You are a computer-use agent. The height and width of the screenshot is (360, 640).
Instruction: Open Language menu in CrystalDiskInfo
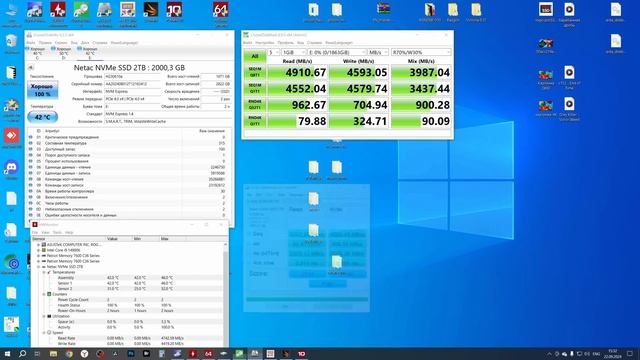coord(124,42)
